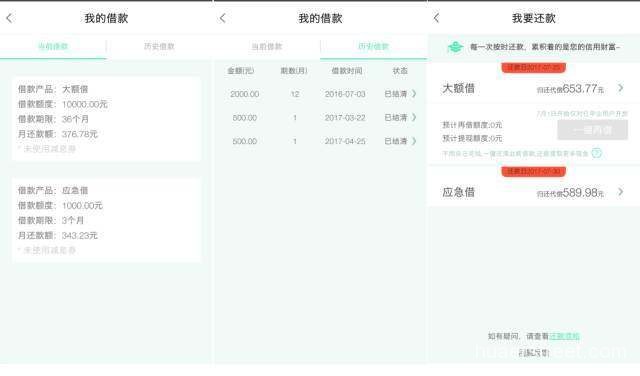Tap the 2016-07-03 loan date cell
The image size is (640, 376).
point(345,94)
